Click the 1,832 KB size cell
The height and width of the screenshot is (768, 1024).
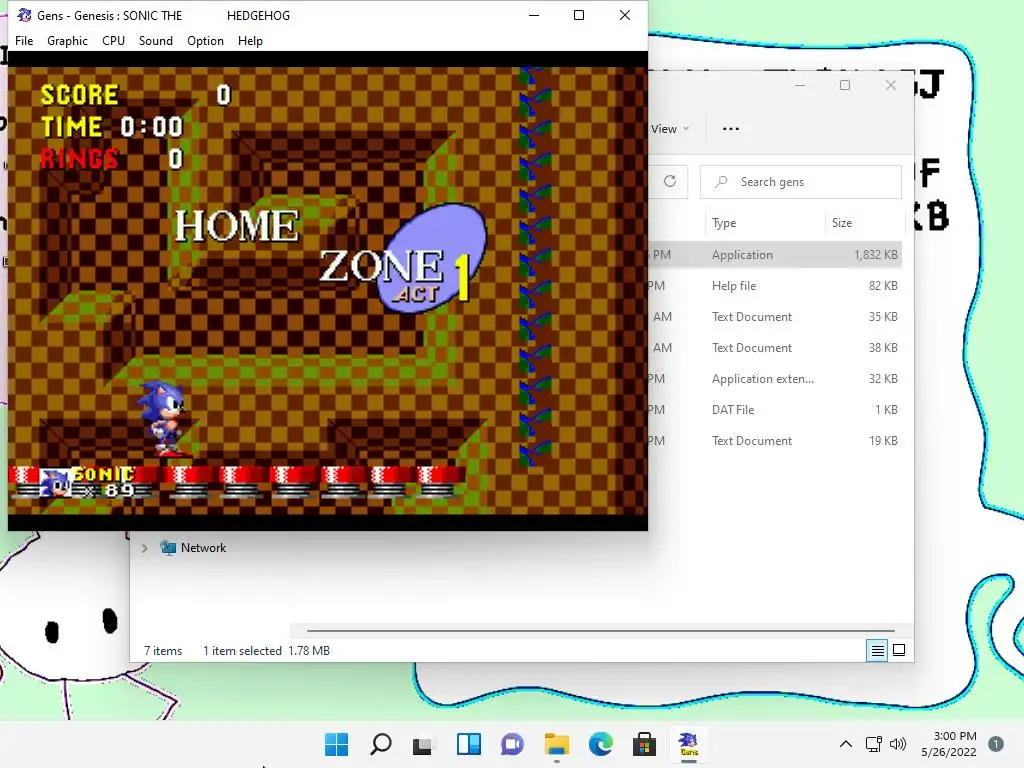[876, 255]
